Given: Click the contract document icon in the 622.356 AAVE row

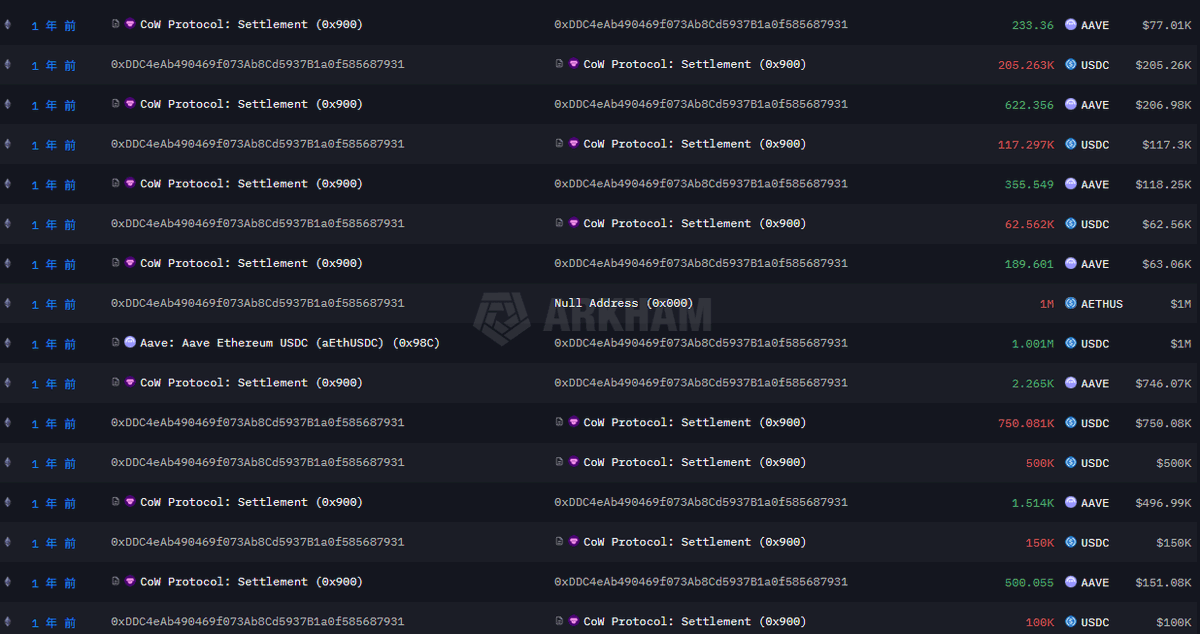Looking at the screenshot, I should coord(116,104).
